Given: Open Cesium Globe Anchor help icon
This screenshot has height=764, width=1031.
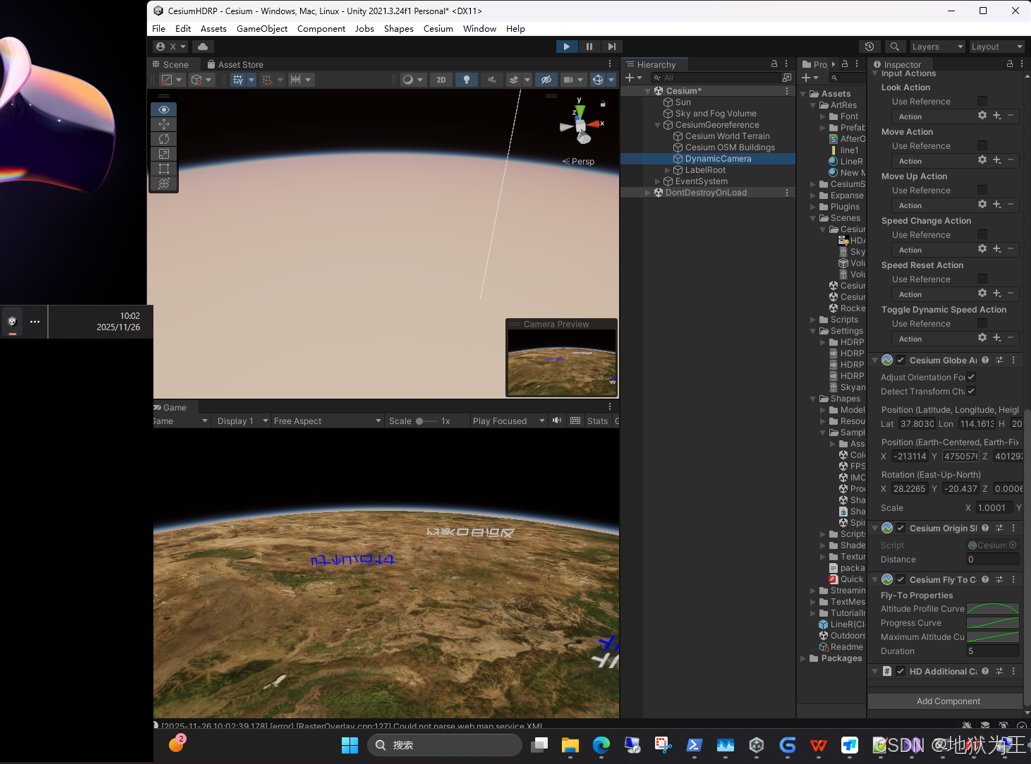Looking at the screenshot, I should pyautogui.click(x=985, y=360).
